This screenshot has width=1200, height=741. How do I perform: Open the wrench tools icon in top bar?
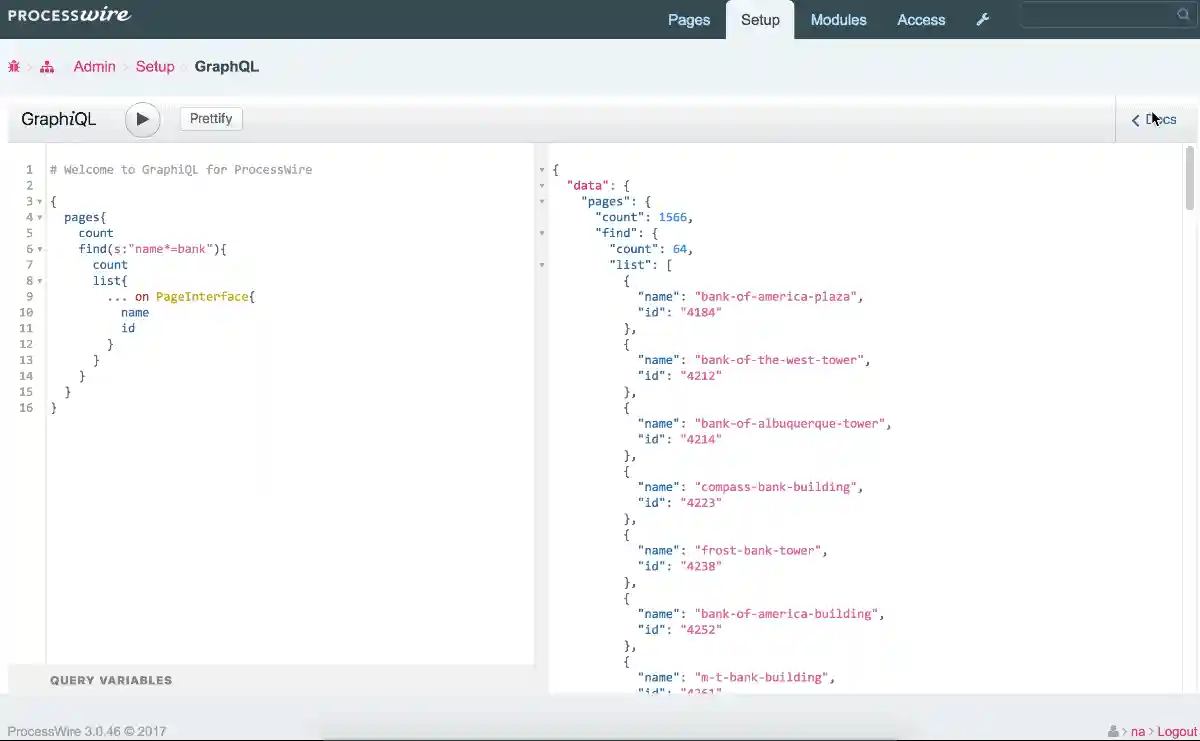(x=982, y=19)
